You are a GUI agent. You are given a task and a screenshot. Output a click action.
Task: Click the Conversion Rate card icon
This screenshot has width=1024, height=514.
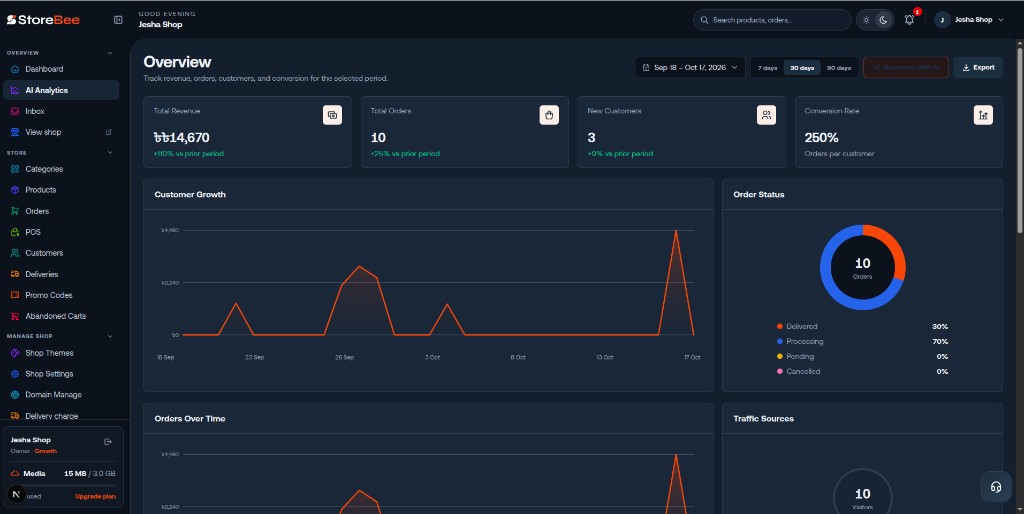(x=983, y=115)
